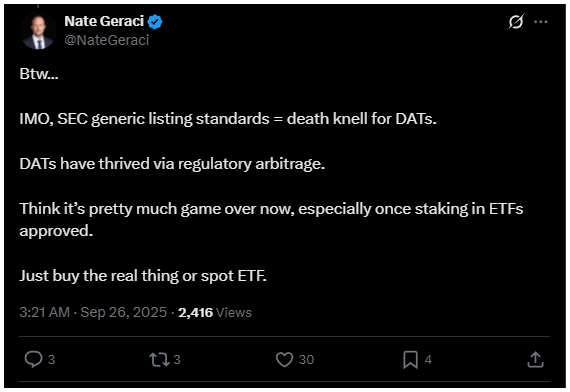Click the 'death knell for DATs' sentence
This screenshot has width=570, height=392.
[228, 119]
